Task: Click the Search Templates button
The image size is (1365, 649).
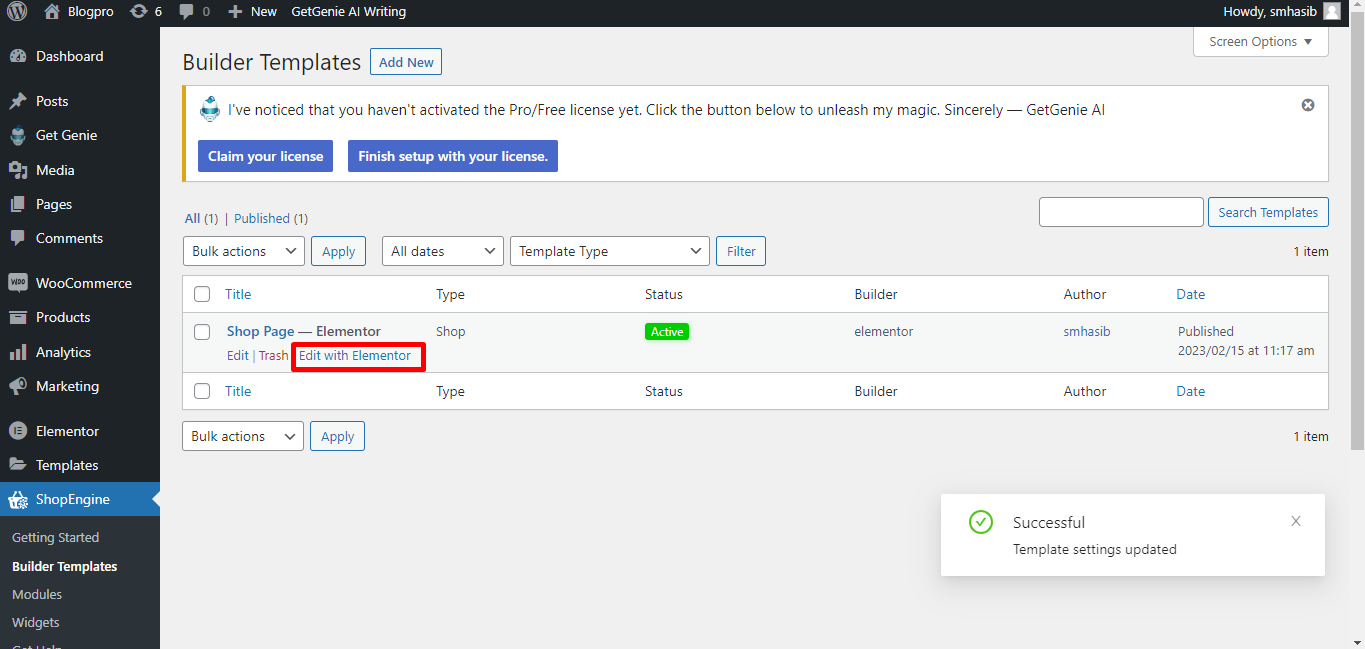Action: [1268, 212]
